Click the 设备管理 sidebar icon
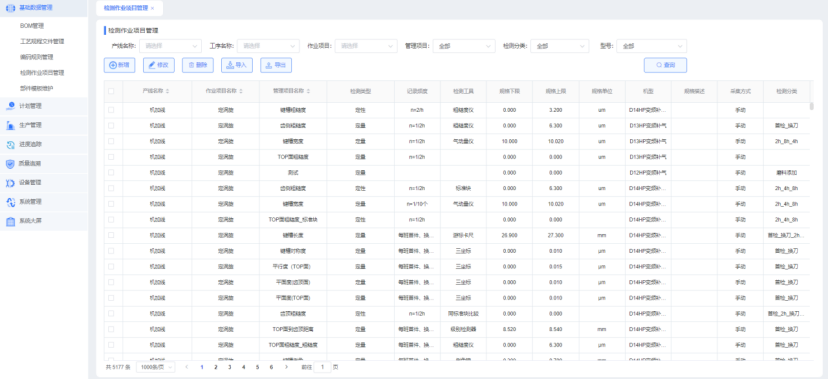Image resolution: width=829 pixels, height=379 pixels. click(10, 182)
